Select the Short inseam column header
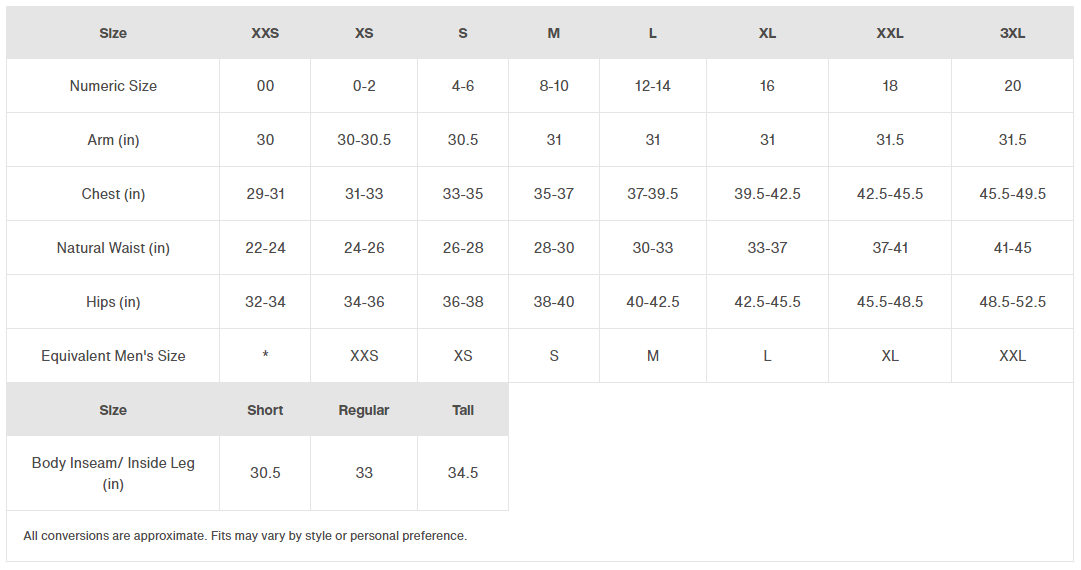 [x=265, y=410]
